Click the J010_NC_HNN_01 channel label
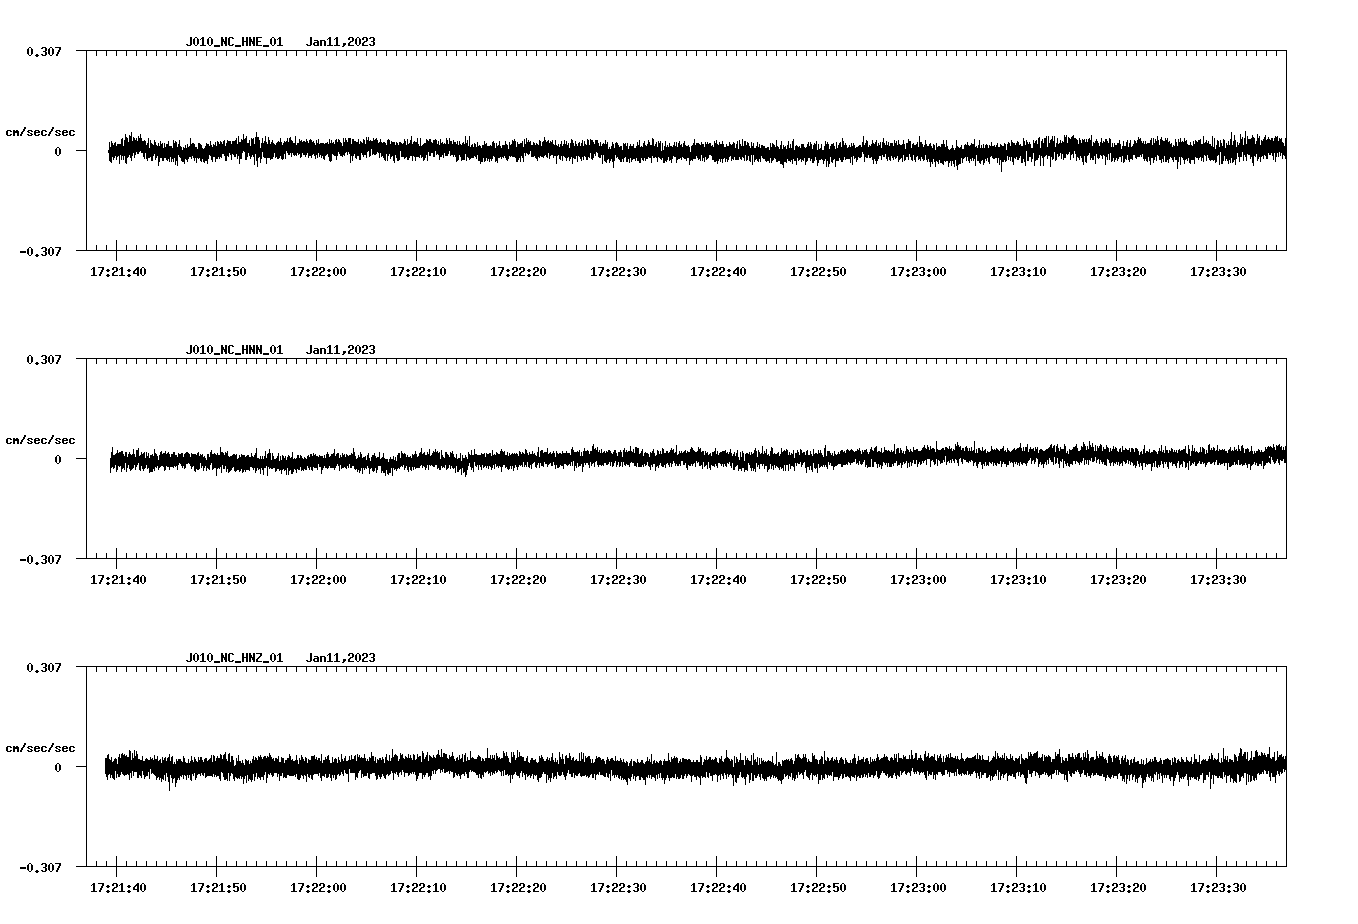The width and height of the screenshot is (1358, 924). 233,350
